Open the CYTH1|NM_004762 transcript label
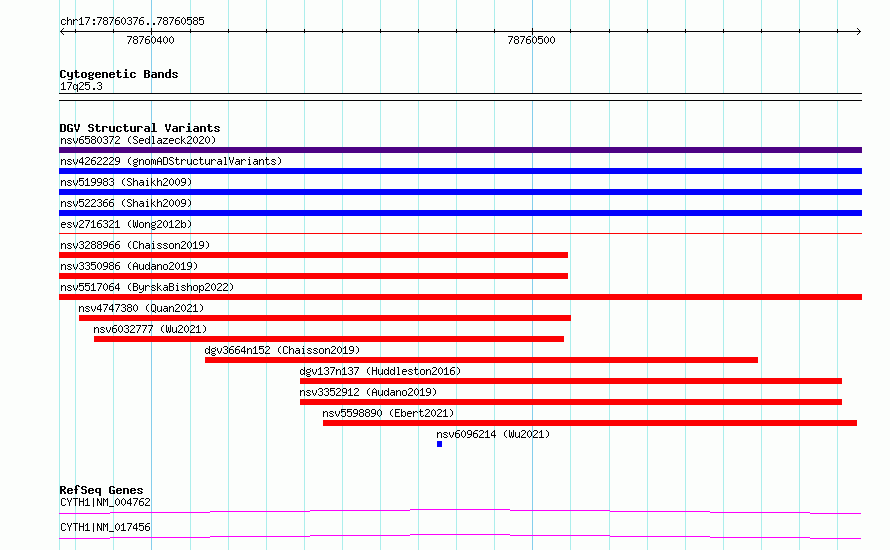 pyautogui.click(x=106, y=502)
